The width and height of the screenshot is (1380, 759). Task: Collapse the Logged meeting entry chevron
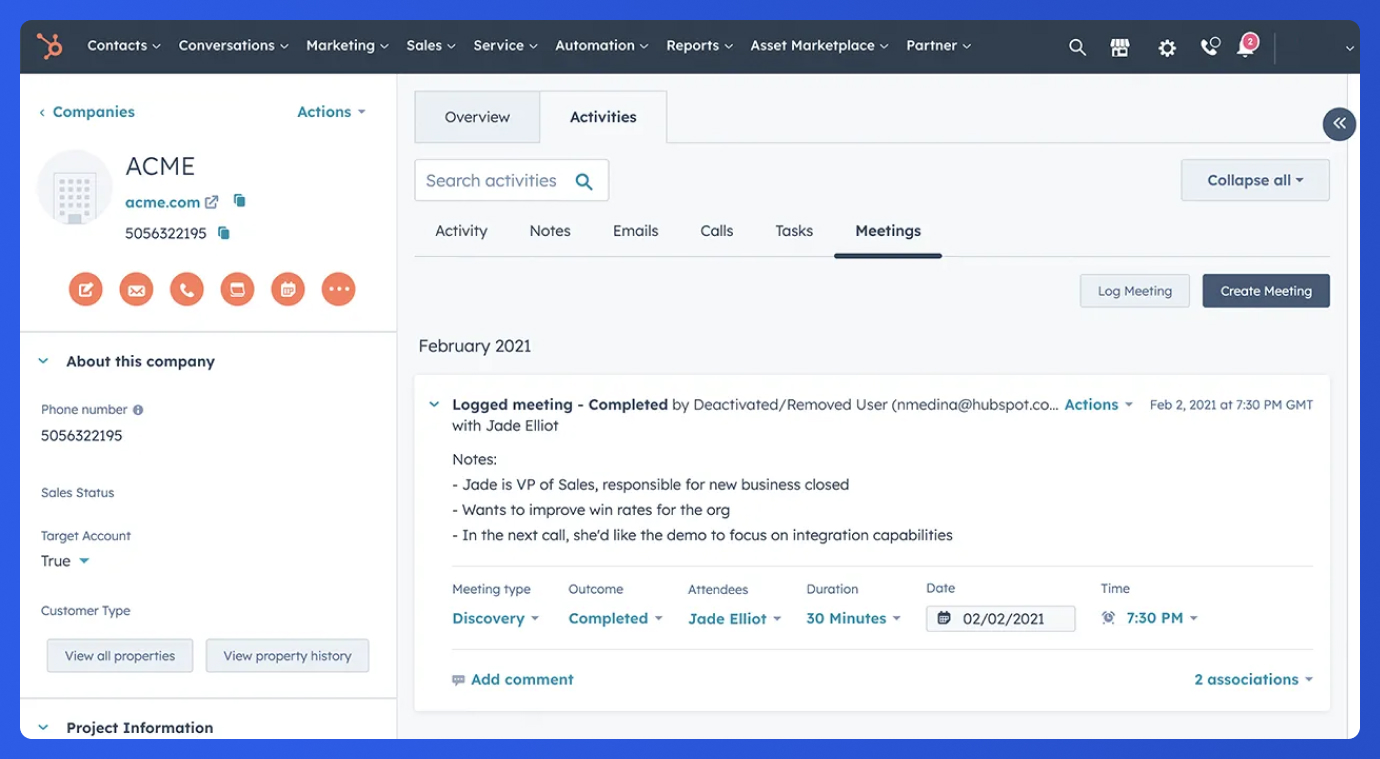coord(434,405)
